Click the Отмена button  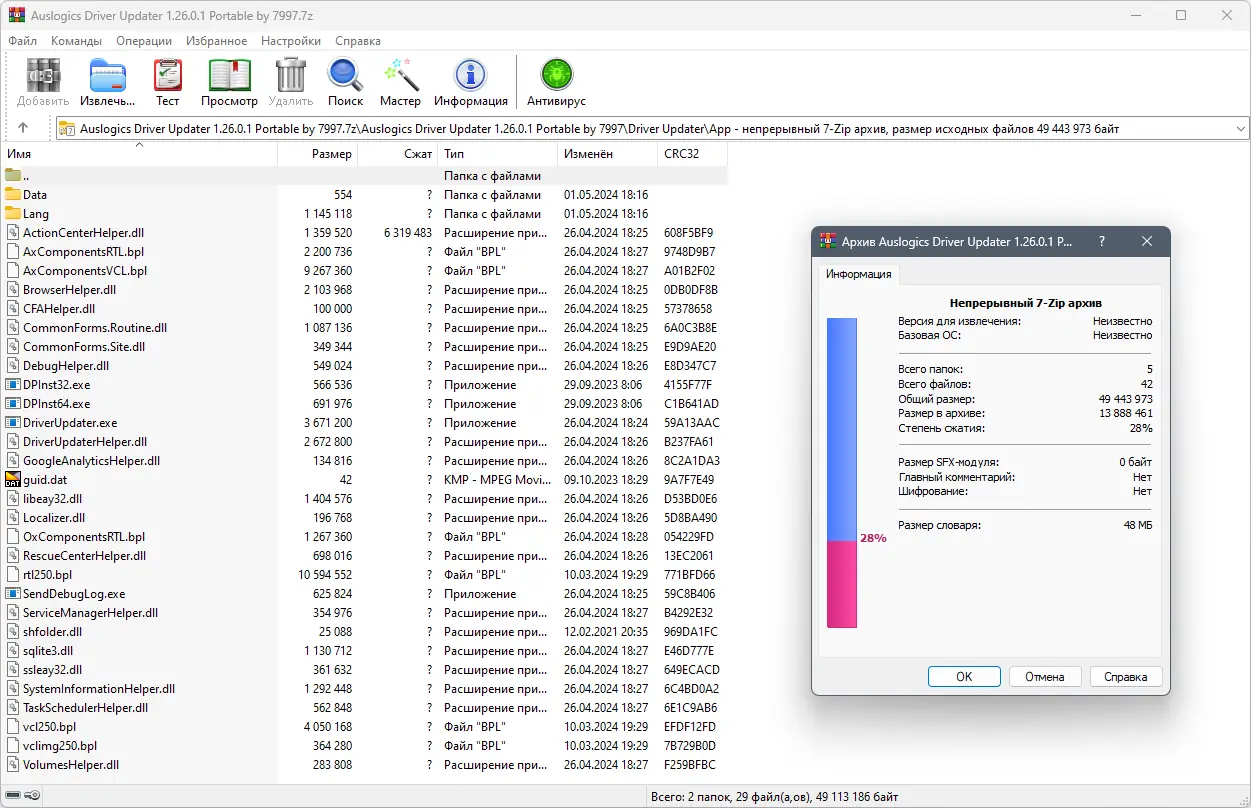click(x=1045, y=676)
